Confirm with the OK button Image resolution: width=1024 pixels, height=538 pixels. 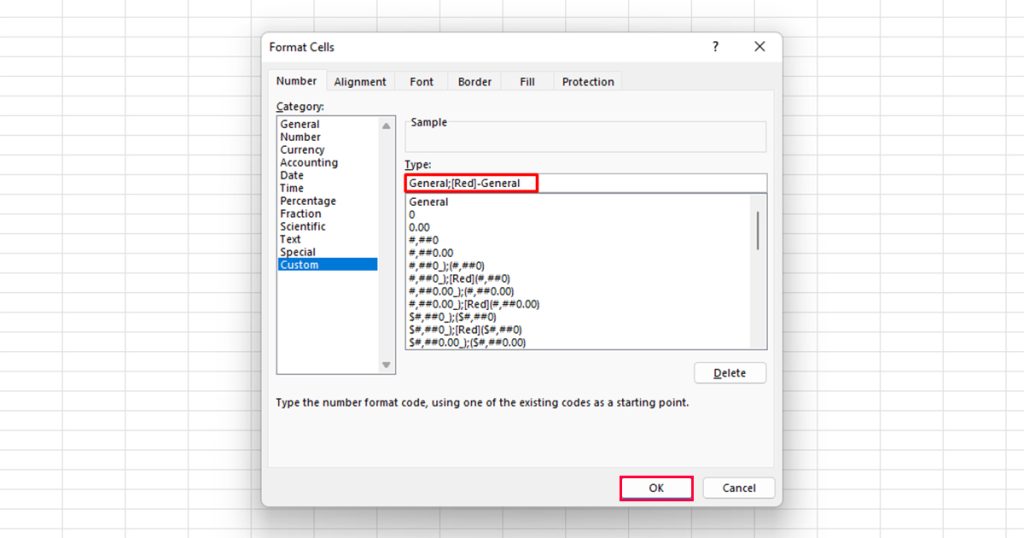[x=656, y=488]
